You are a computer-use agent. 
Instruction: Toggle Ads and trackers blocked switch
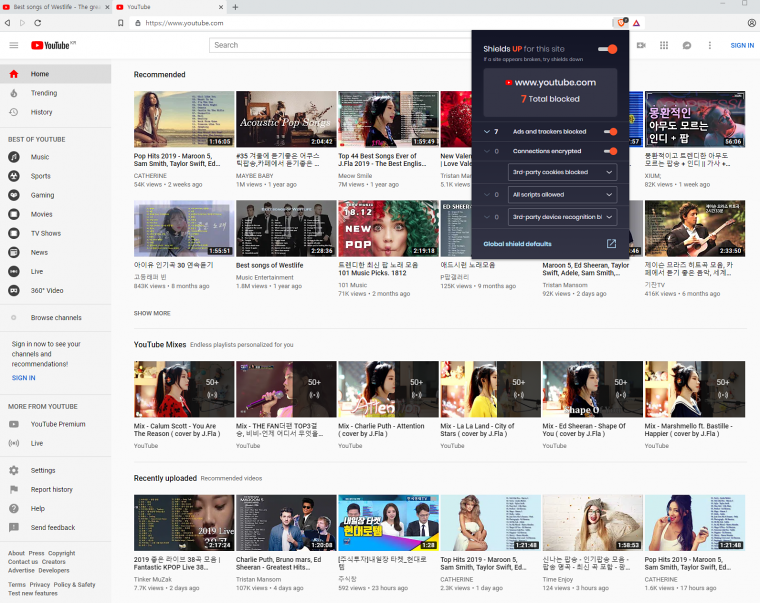pyautogui.click(x=611, y=131)
